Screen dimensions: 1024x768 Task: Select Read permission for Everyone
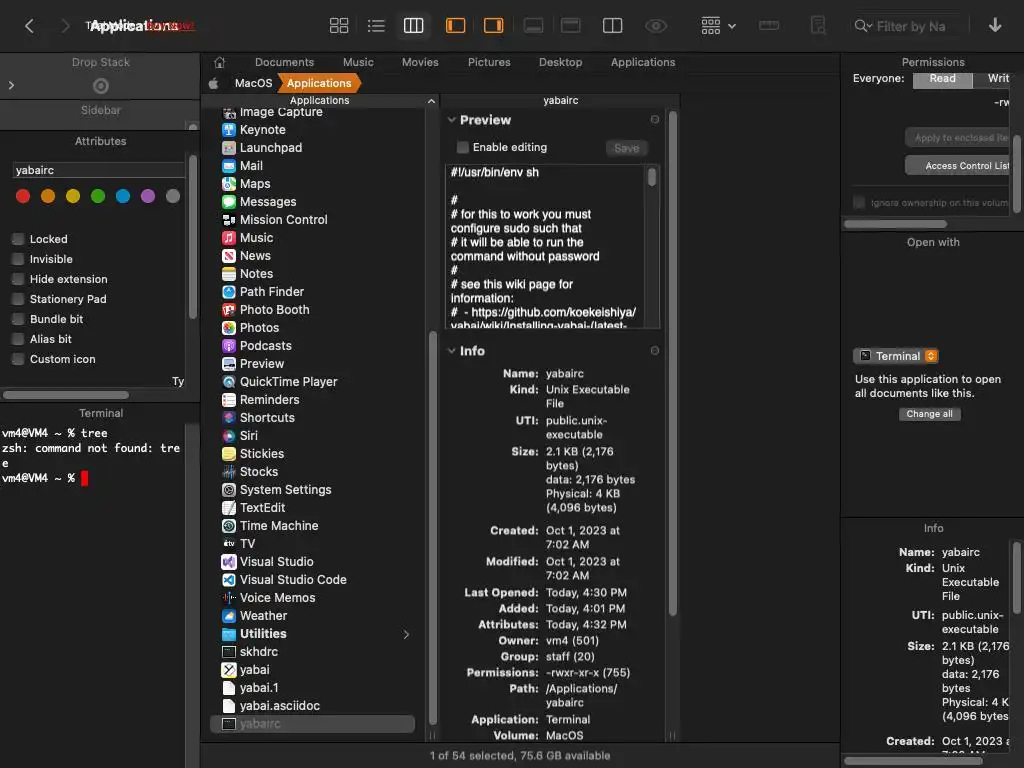tap(942, 78)
